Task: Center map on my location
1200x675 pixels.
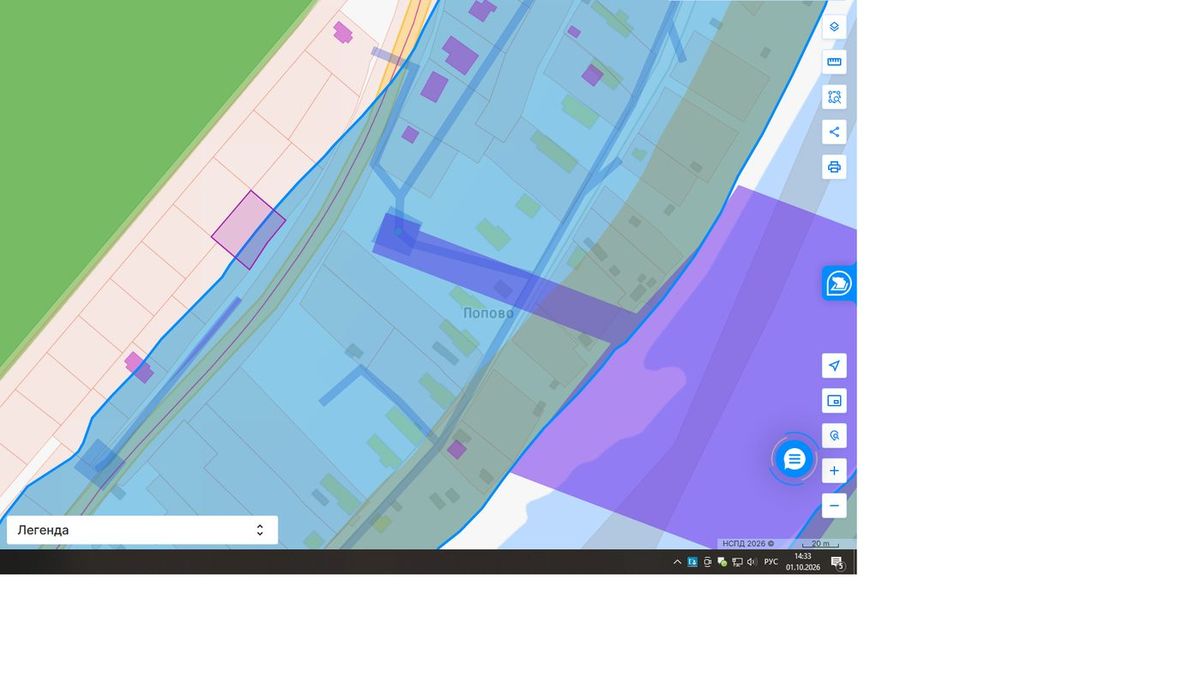Action: pos(834,366)
